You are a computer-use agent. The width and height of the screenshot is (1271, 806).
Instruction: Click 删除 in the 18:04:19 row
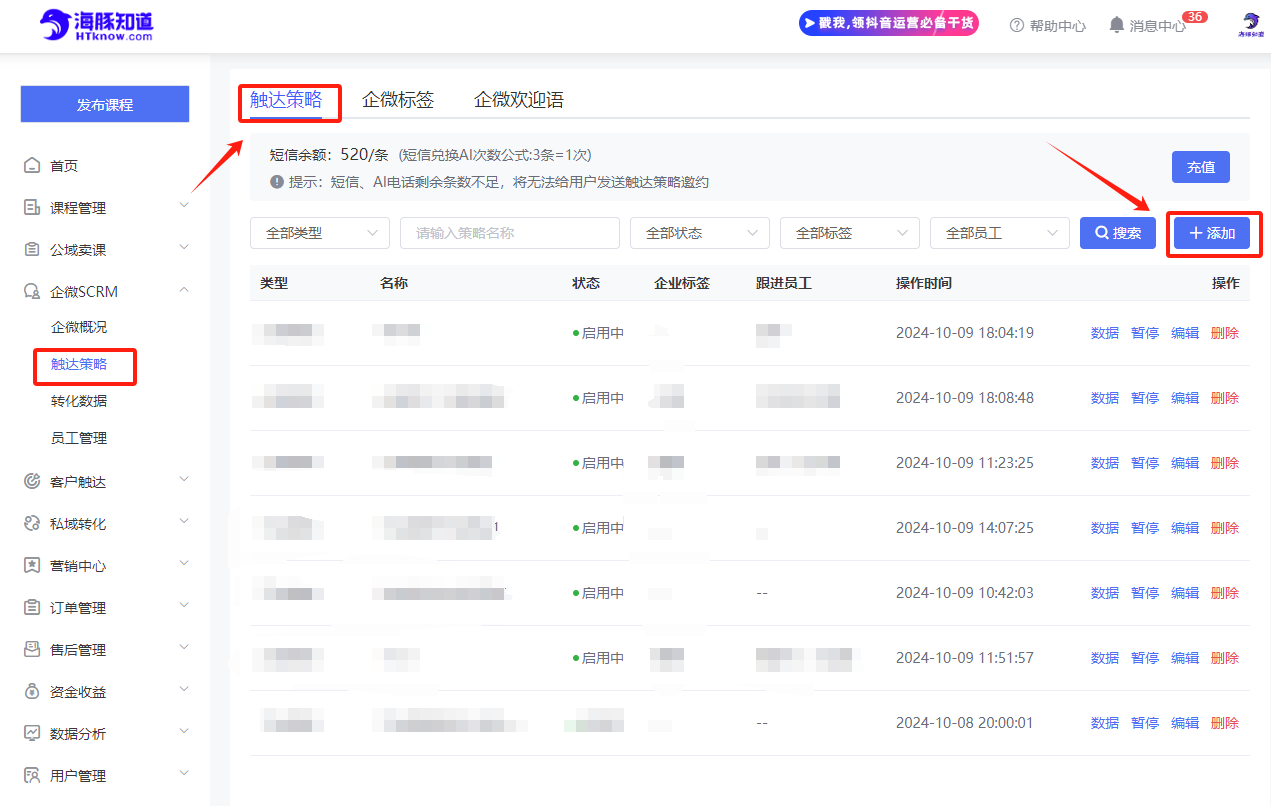pyautogui.click(x=1225, y=333)
